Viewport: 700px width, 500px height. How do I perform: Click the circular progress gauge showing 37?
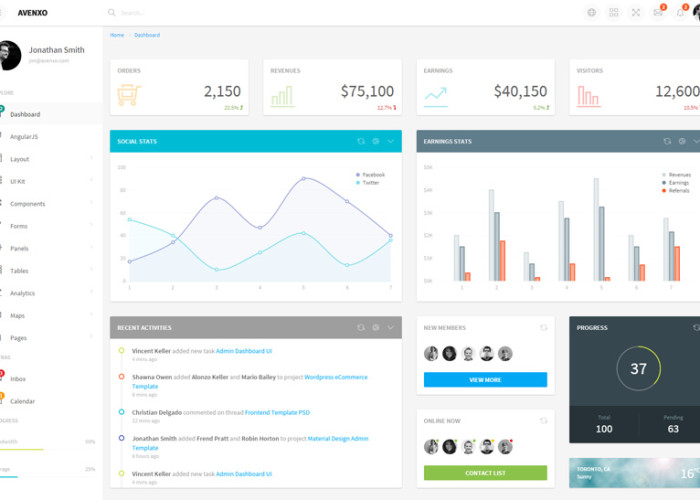click(638, 368)
